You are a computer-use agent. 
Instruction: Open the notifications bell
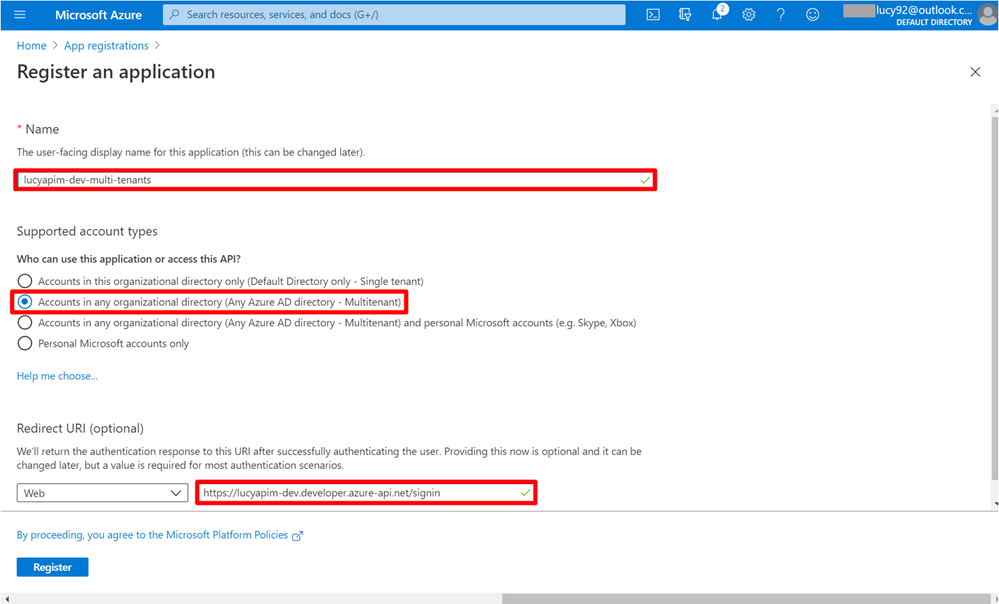[x=717, y=14]
